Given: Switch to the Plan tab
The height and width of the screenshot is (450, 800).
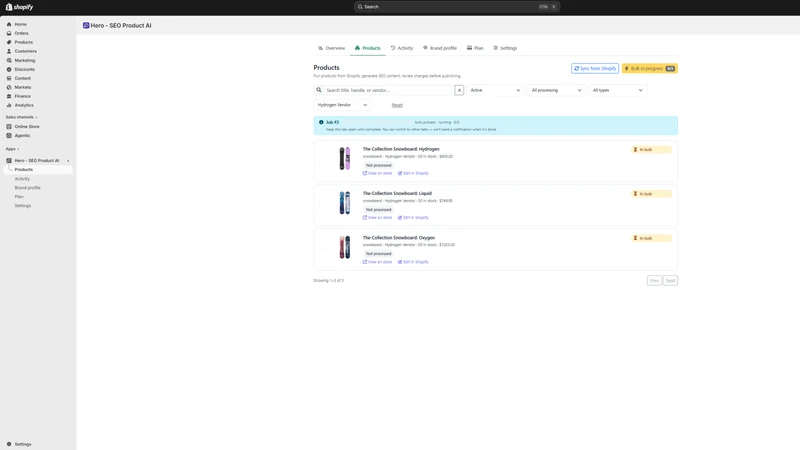Looking at the screenshot, I should coord(474,48).
